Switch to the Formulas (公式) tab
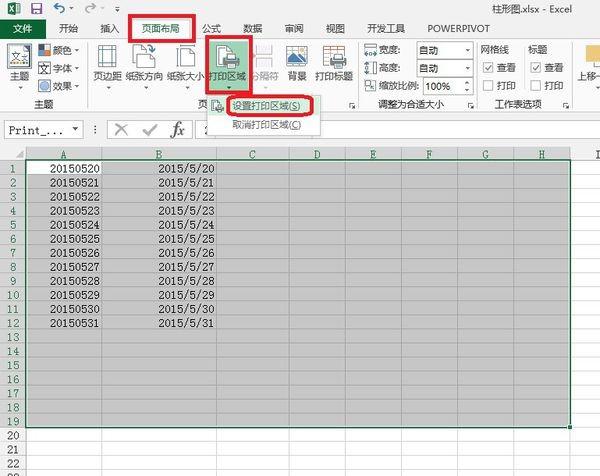 (x=211, y=29)
